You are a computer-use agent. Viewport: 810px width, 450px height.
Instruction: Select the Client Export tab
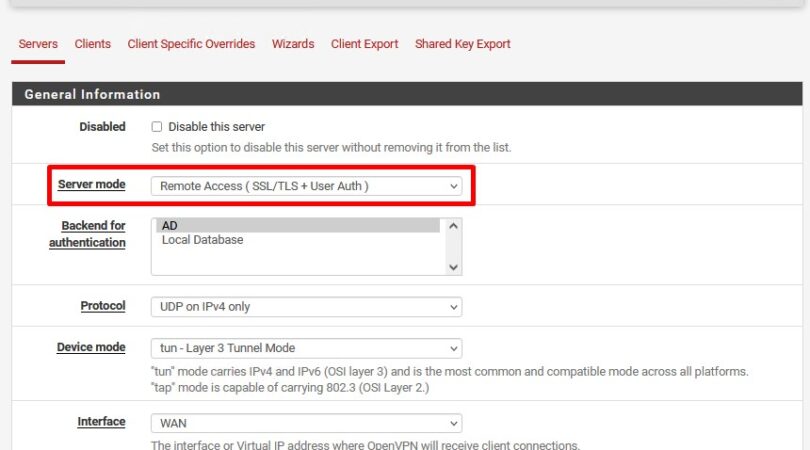(364, 44)
